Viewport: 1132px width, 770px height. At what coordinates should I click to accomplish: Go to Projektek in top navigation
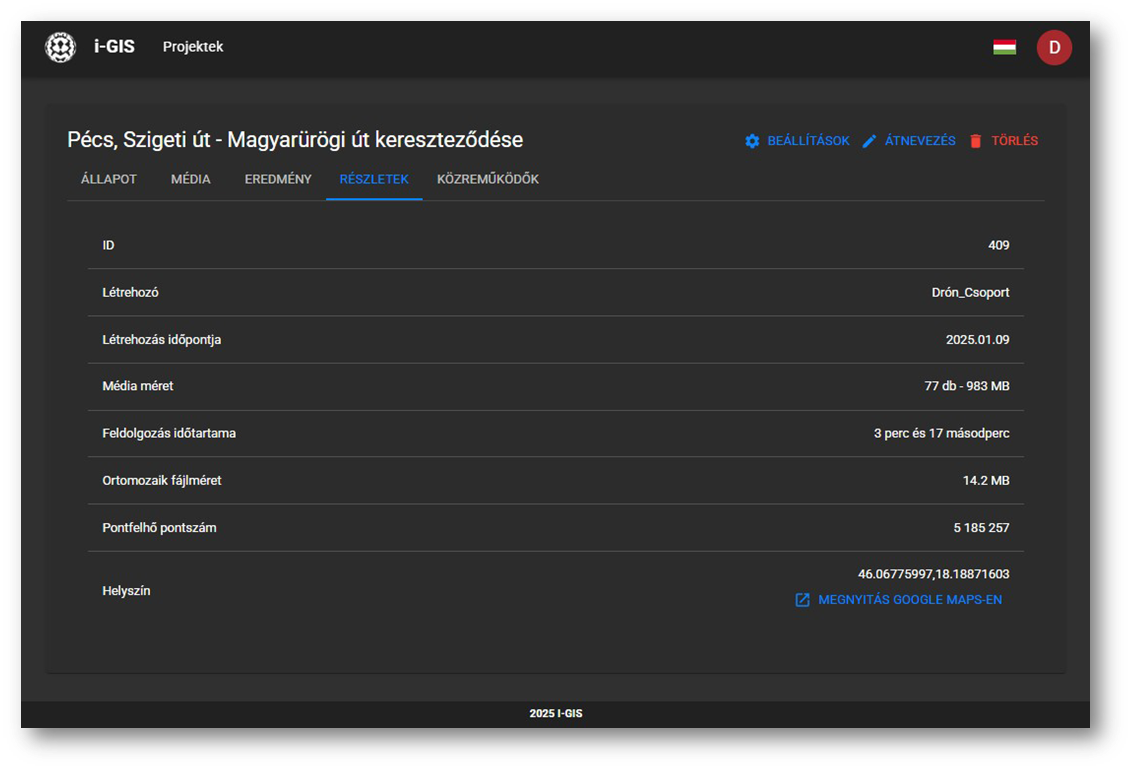193,47
